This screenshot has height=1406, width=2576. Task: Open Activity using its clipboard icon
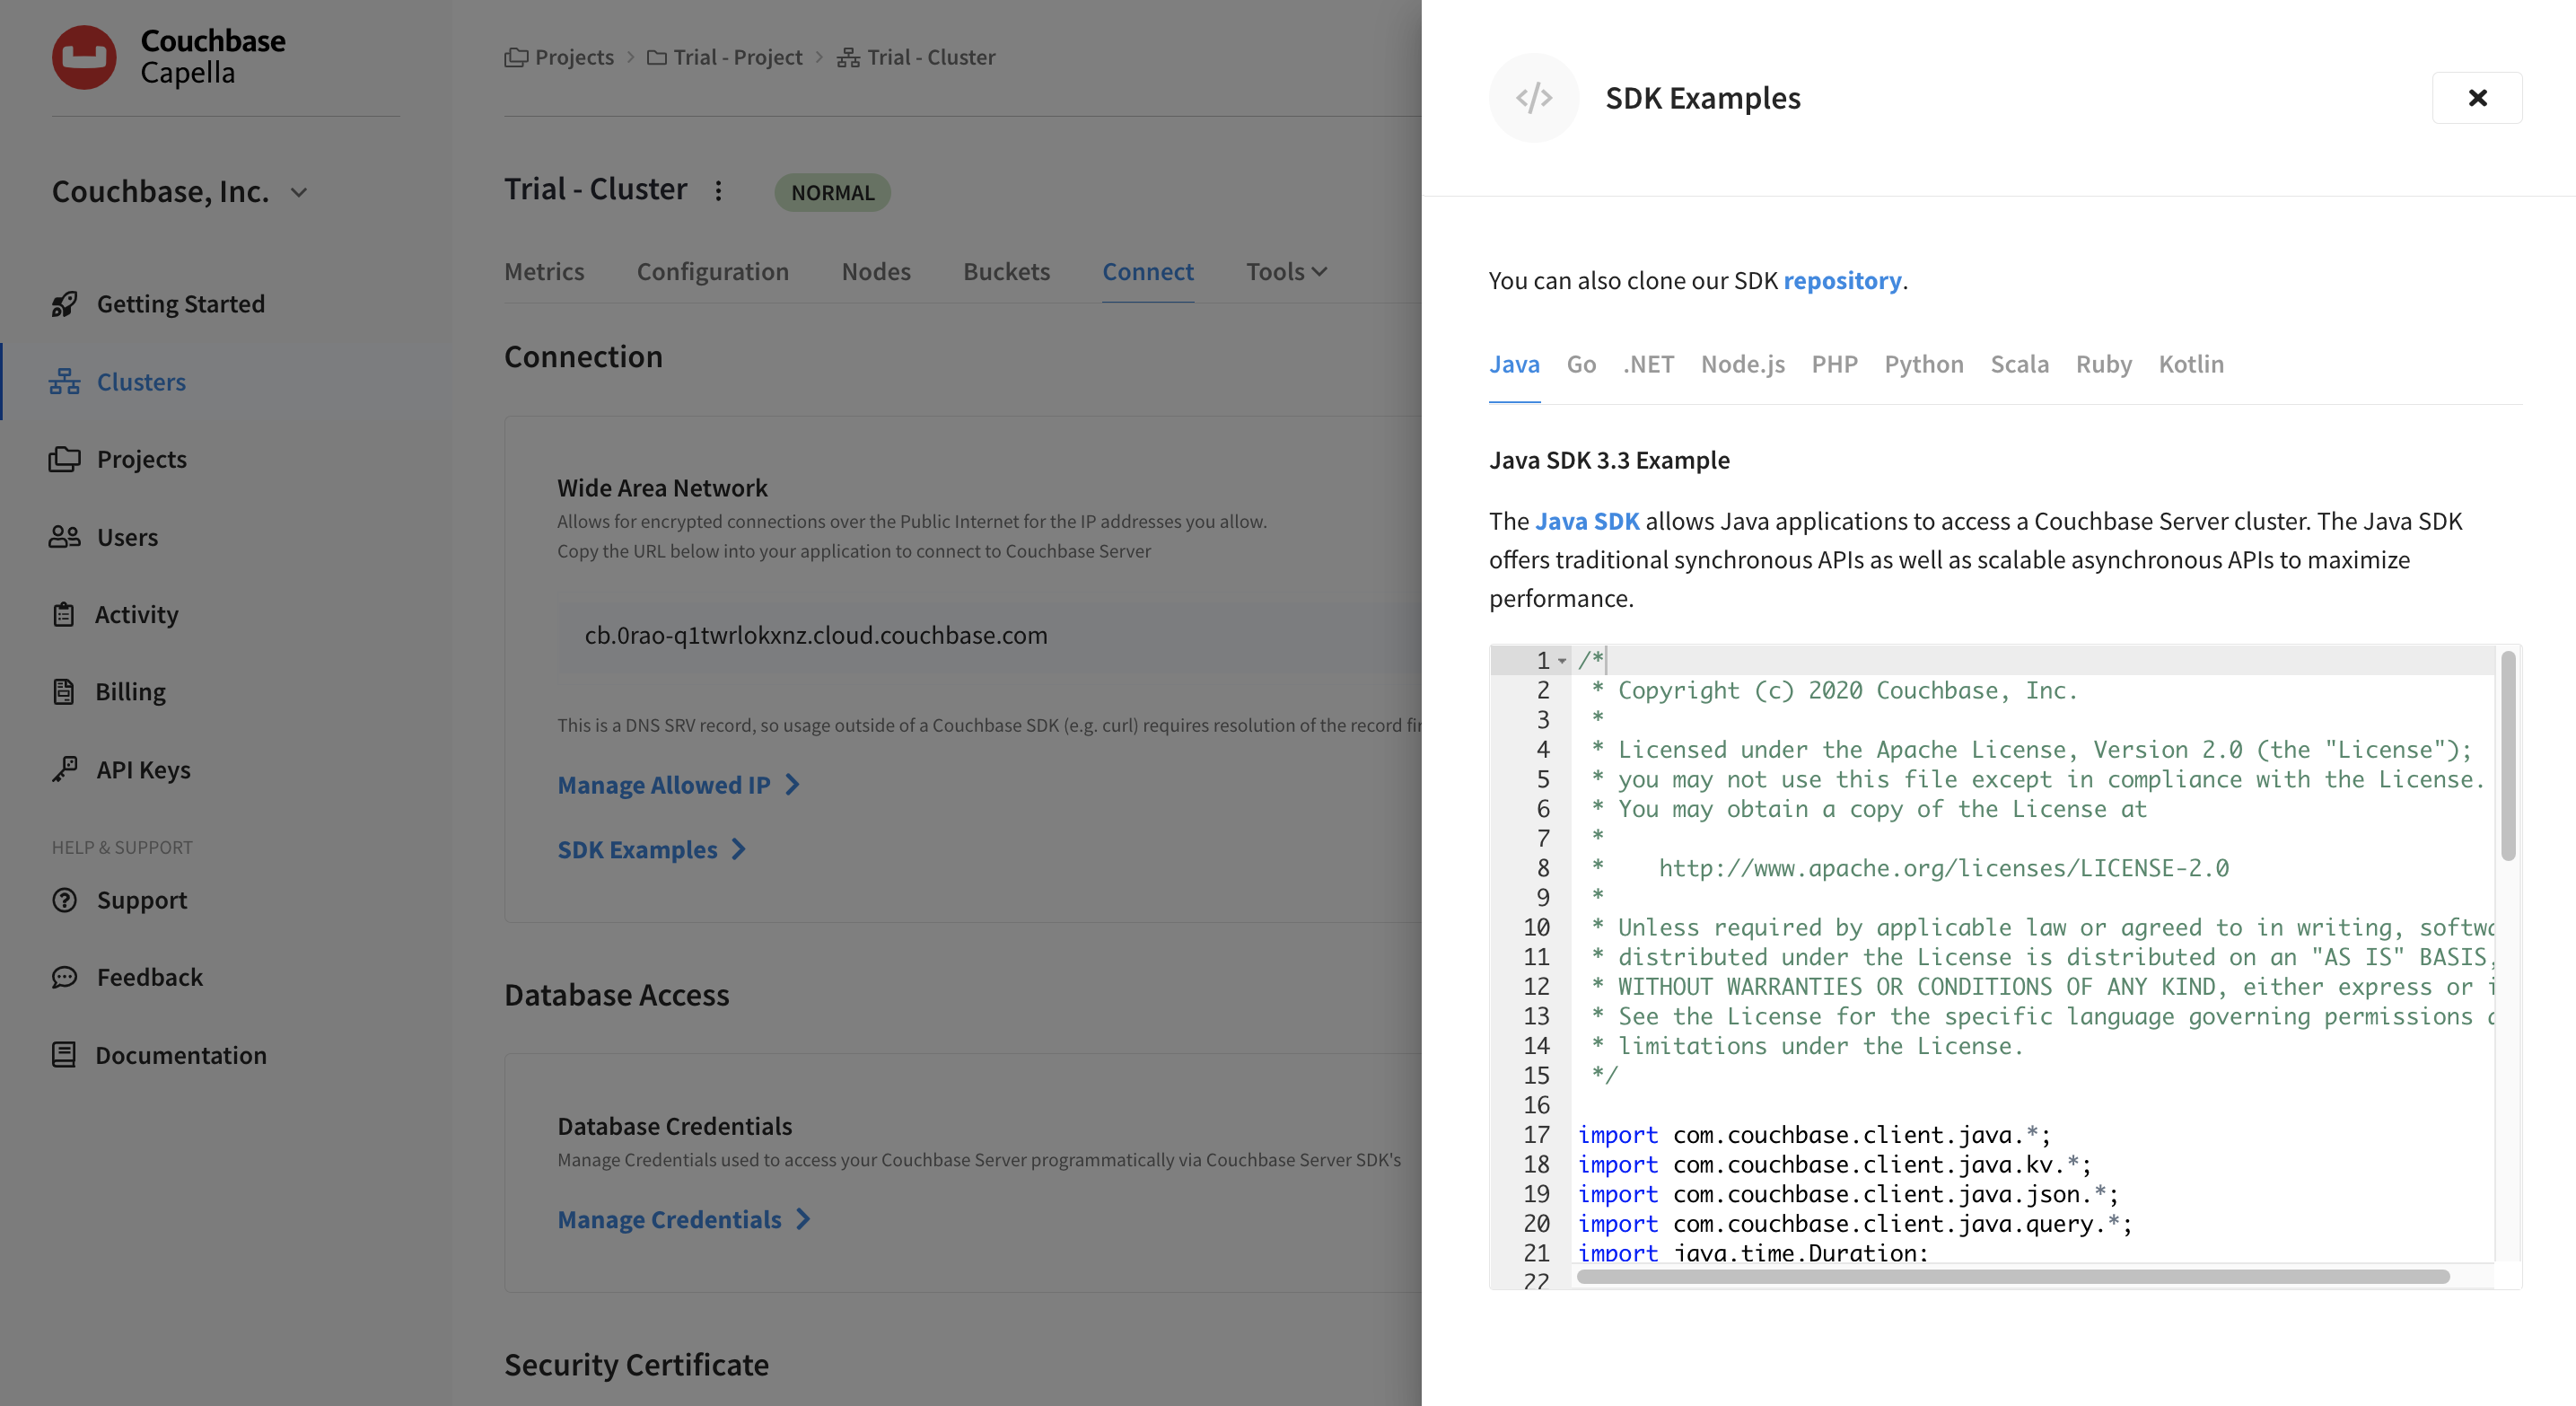(64, 614)
